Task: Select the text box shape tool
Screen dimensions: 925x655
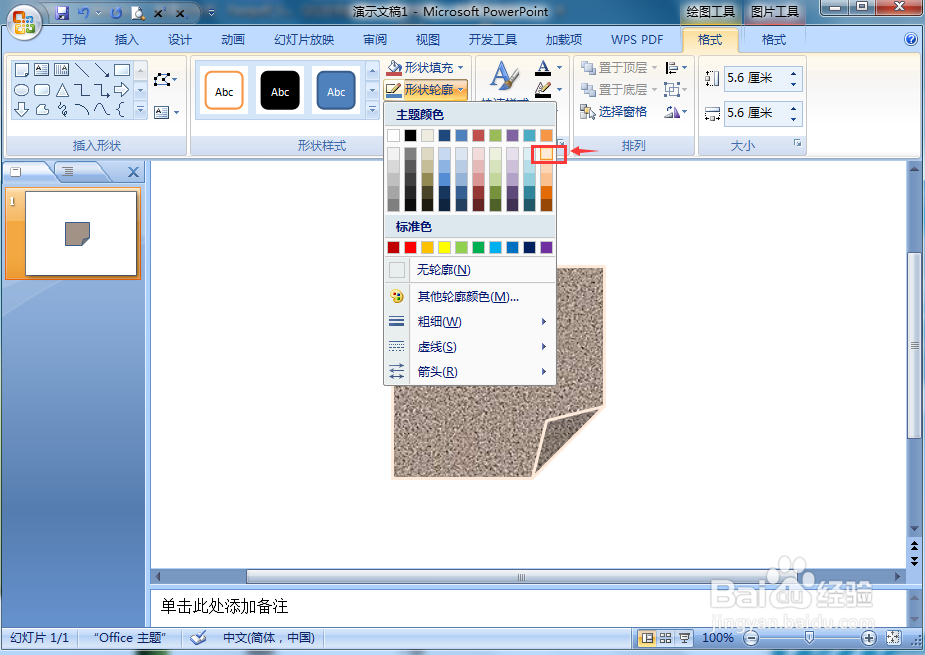Action: pos(41,70)
